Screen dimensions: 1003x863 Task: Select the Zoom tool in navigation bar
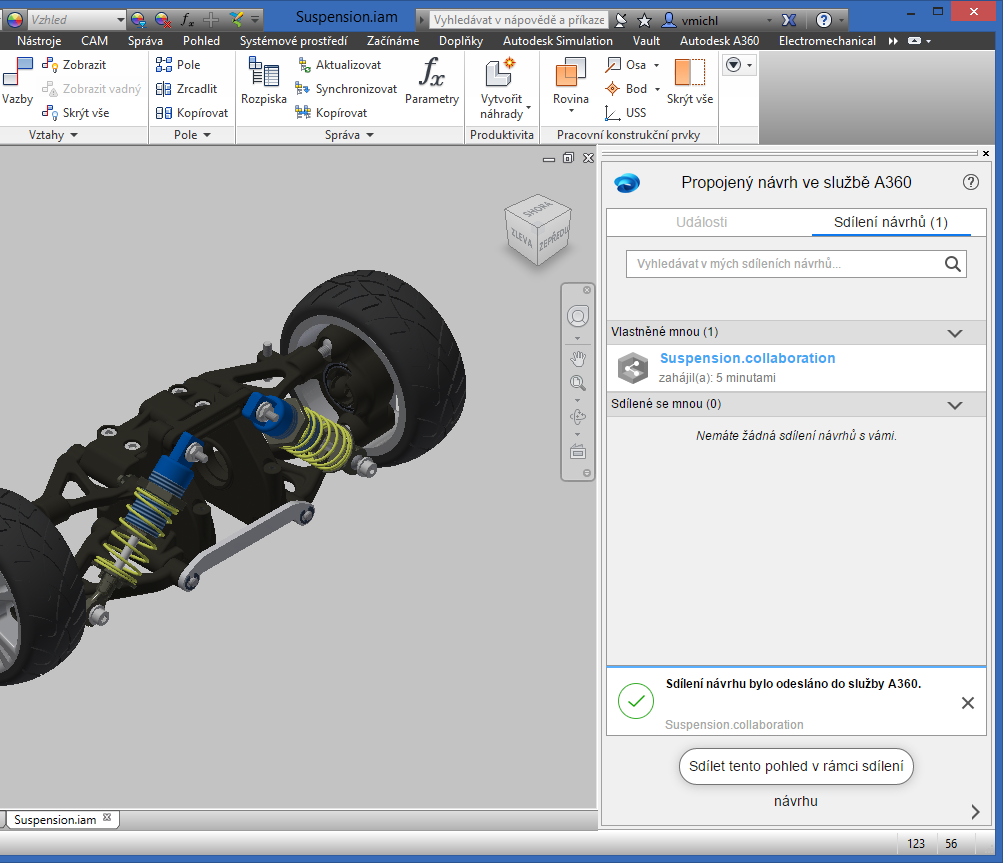578,383
